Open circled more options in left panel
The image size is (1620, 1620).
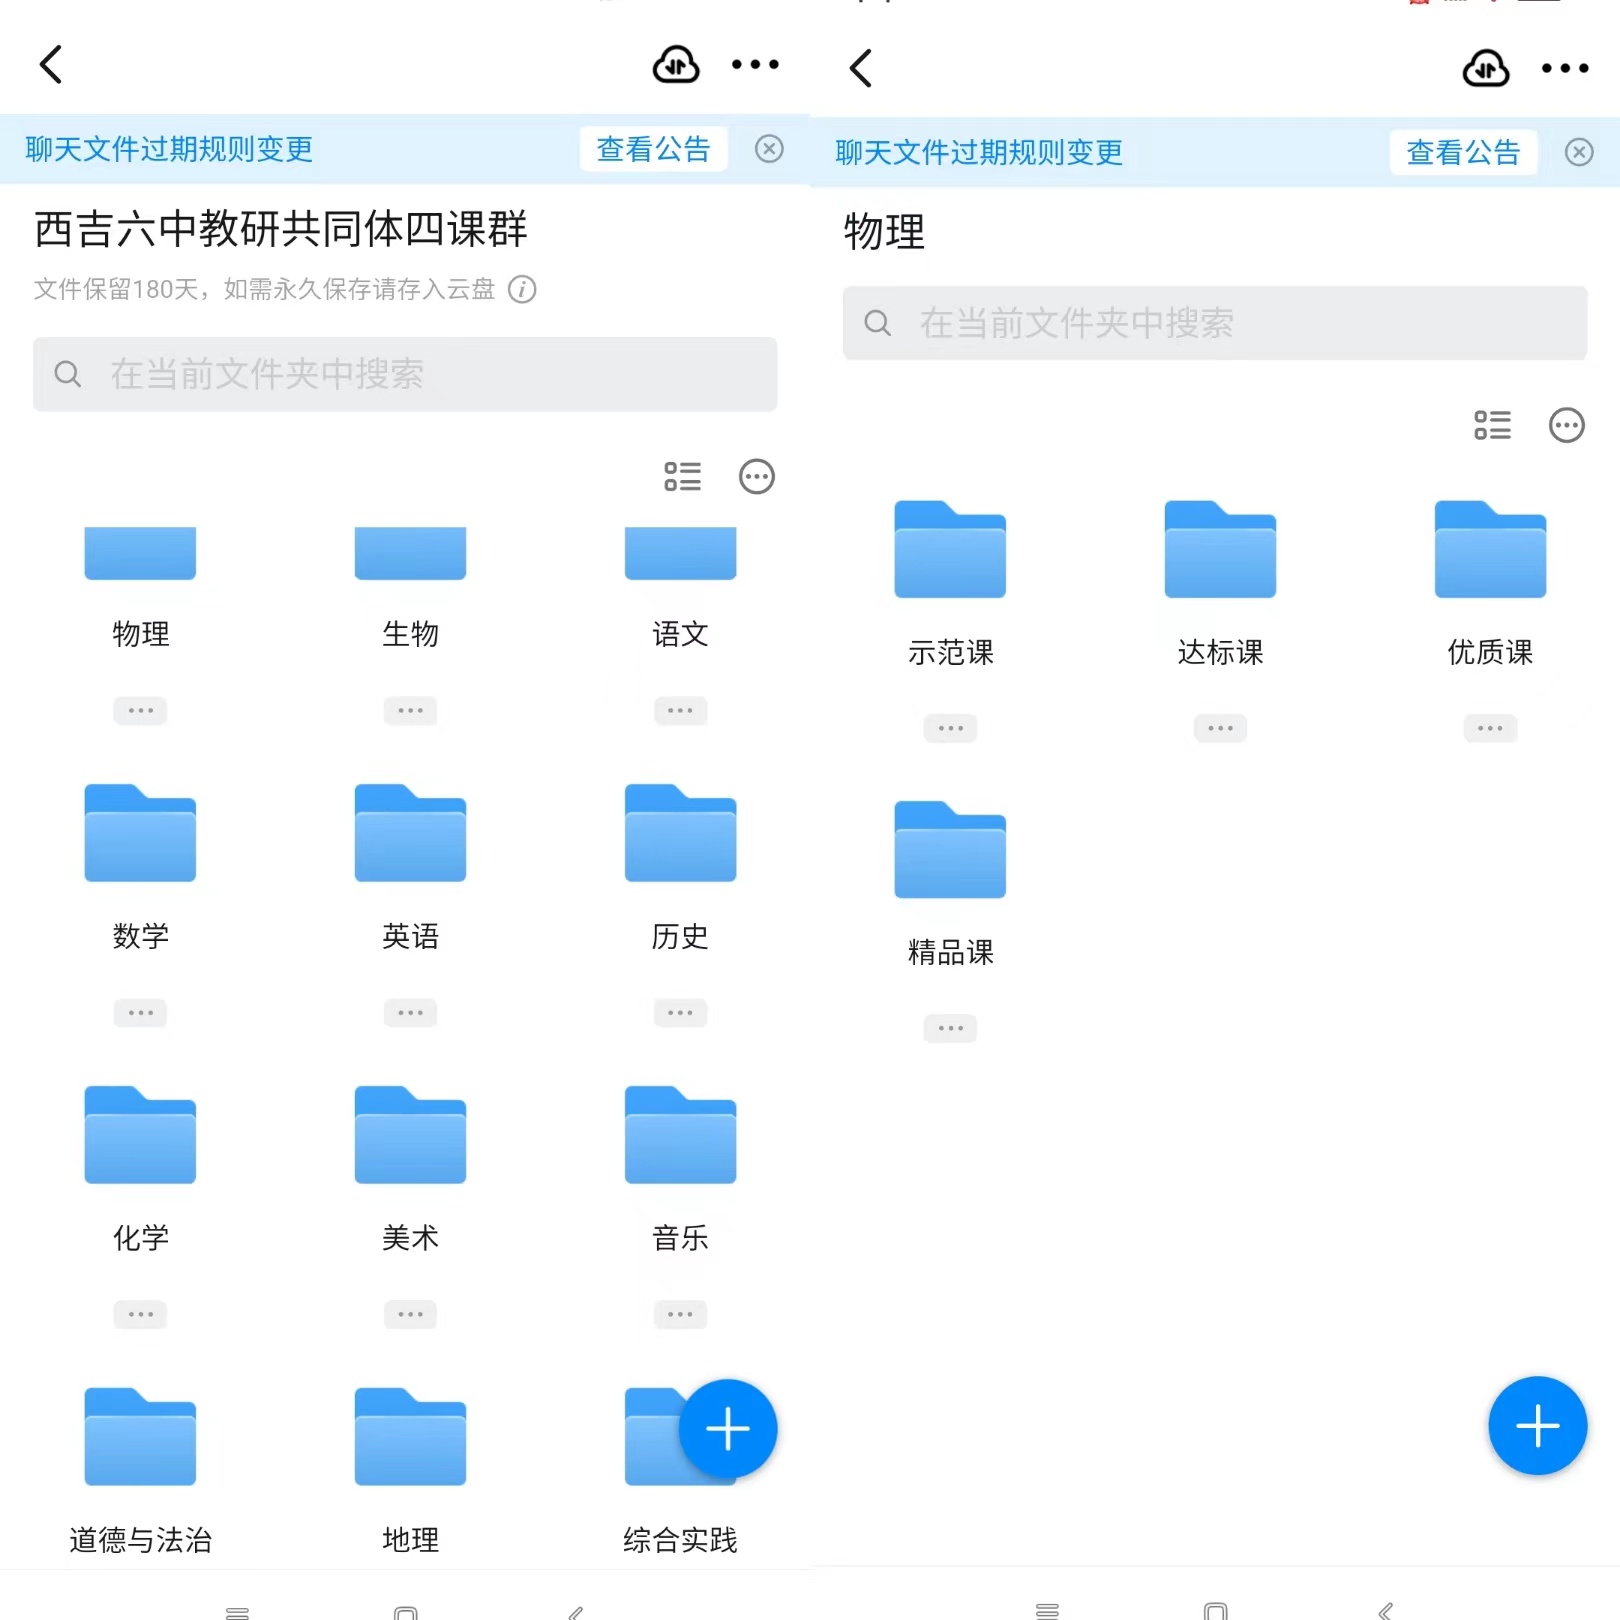click(x=756, y=477)
